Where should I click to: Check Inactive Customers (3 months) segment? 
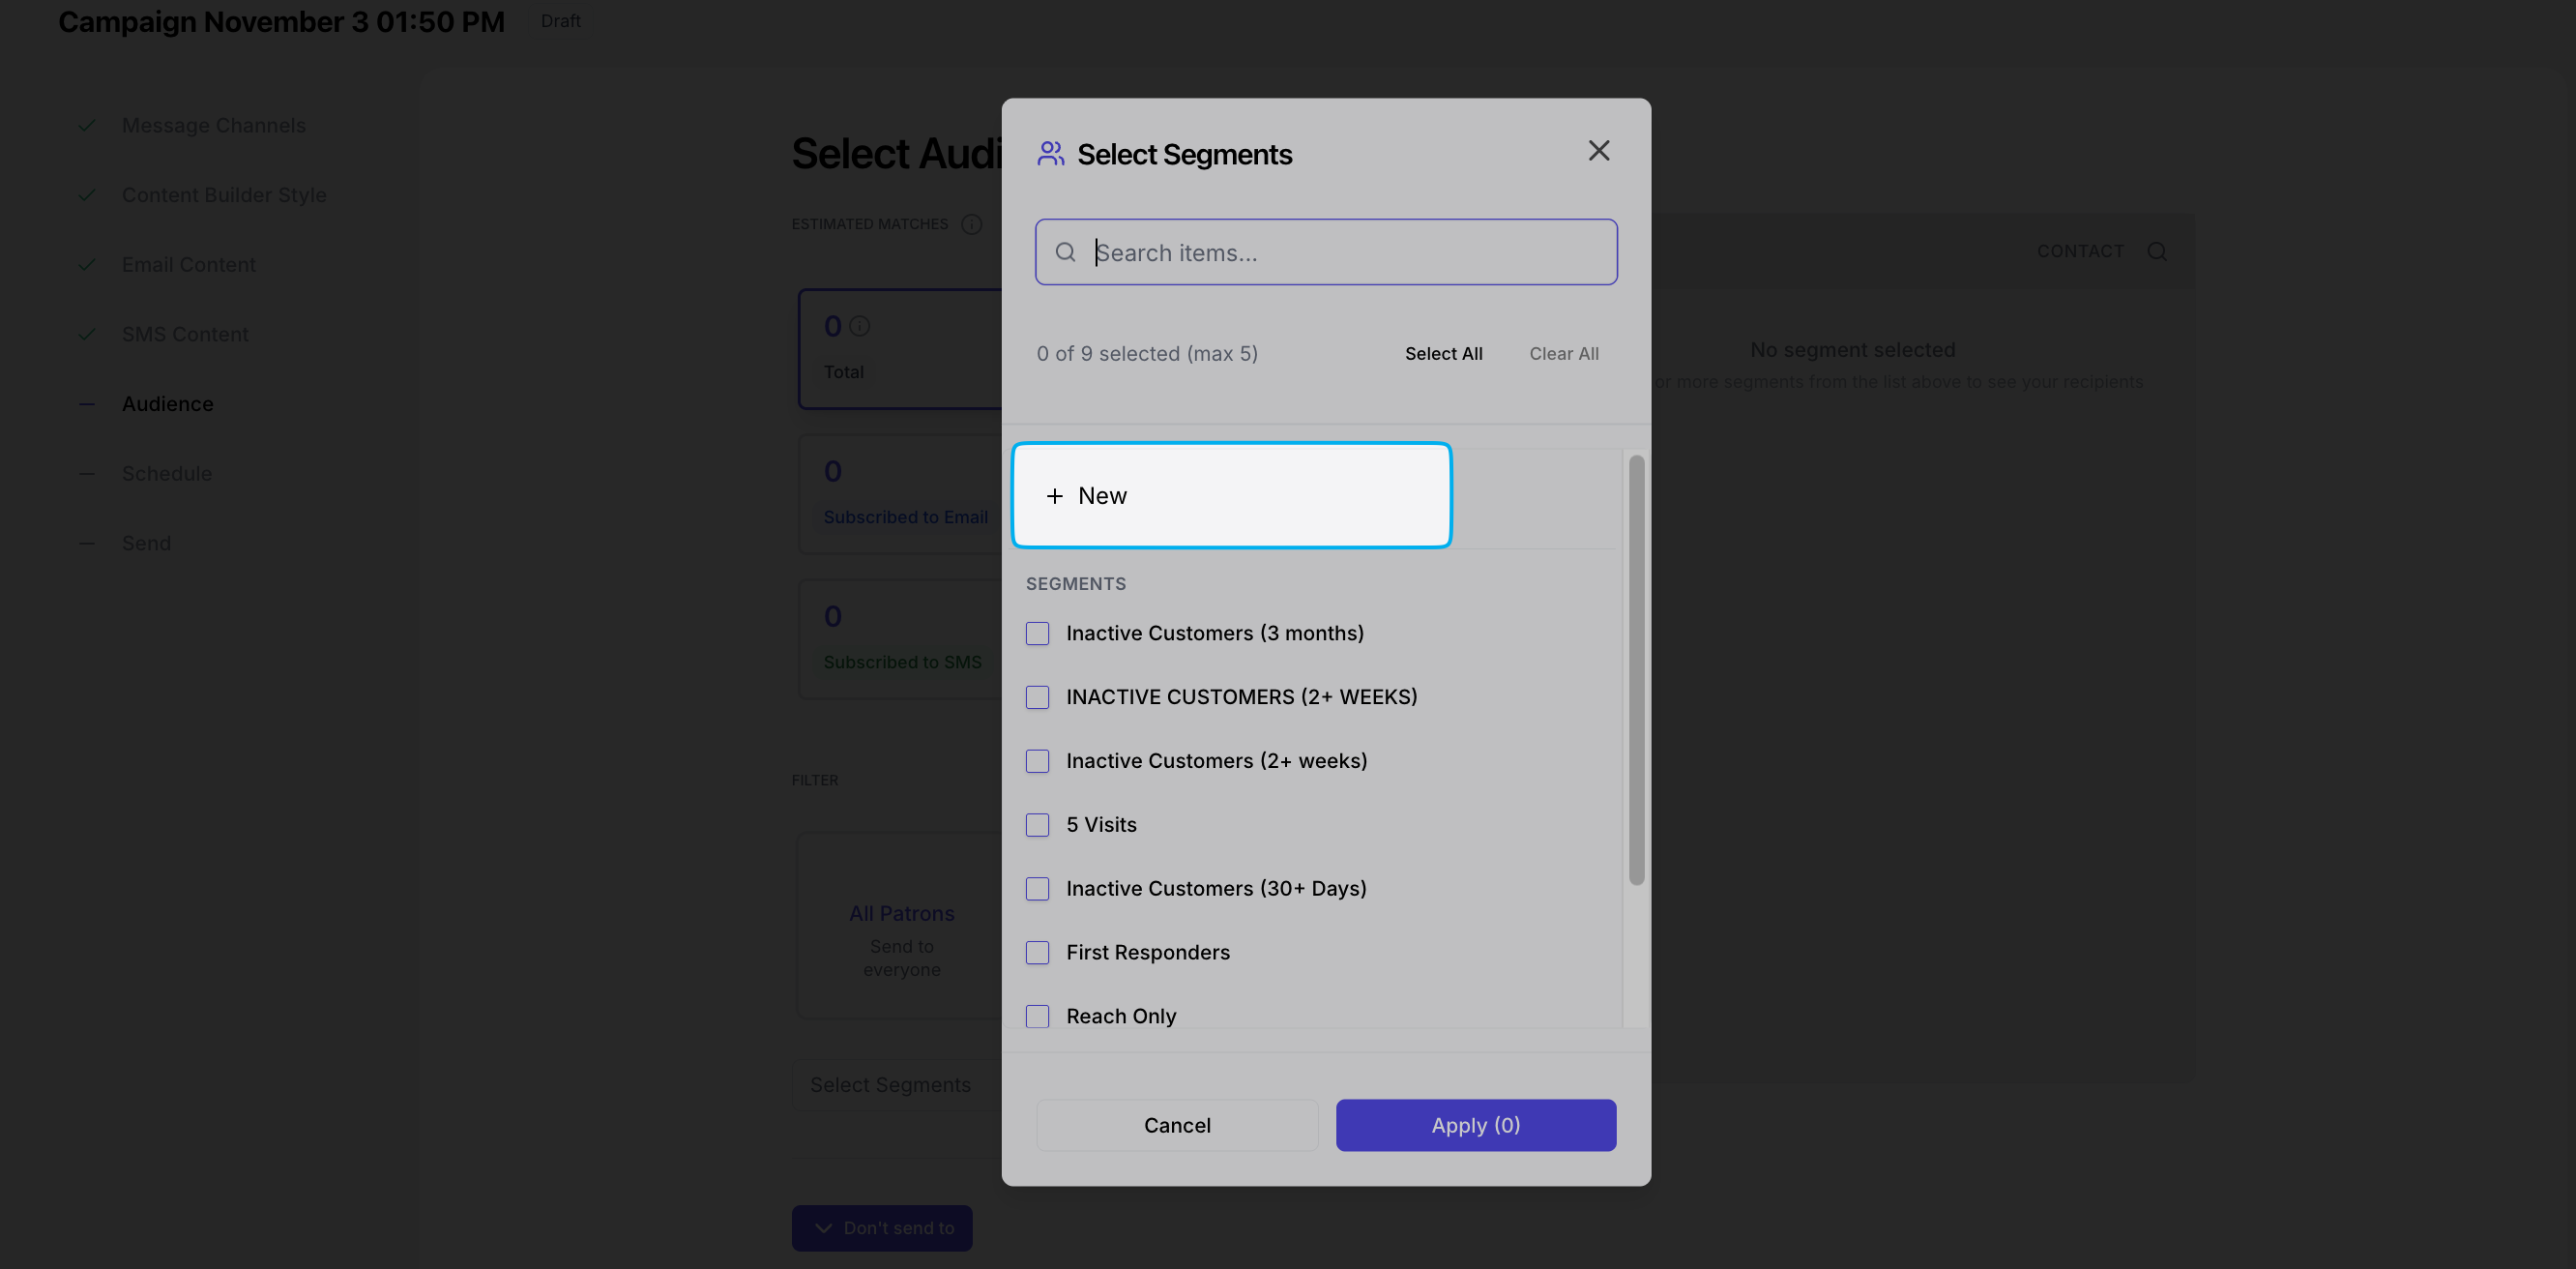1037,634
